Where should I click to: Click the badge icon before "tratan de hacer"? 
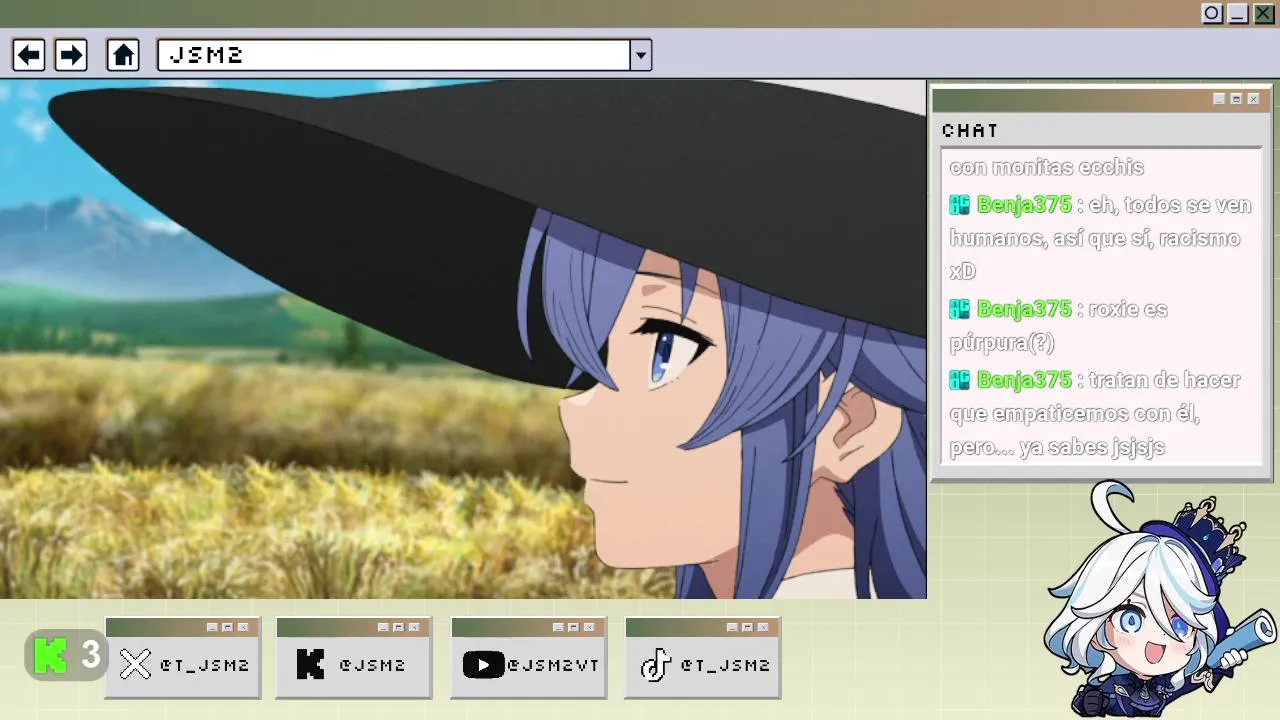click(x=960, y=380)
